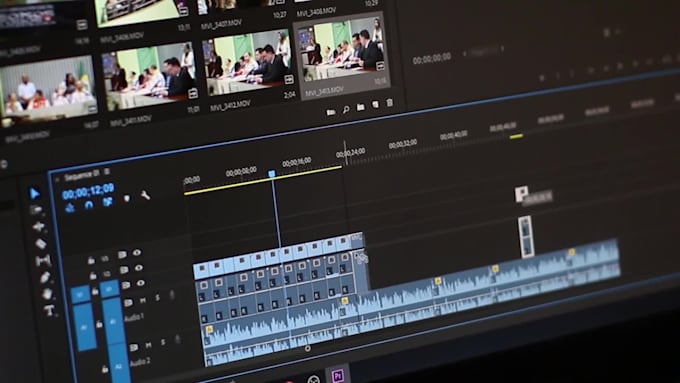Screen dimensions: 680x383
Task: Toggle Sync Lock on track V3
Action: point(122,255)
